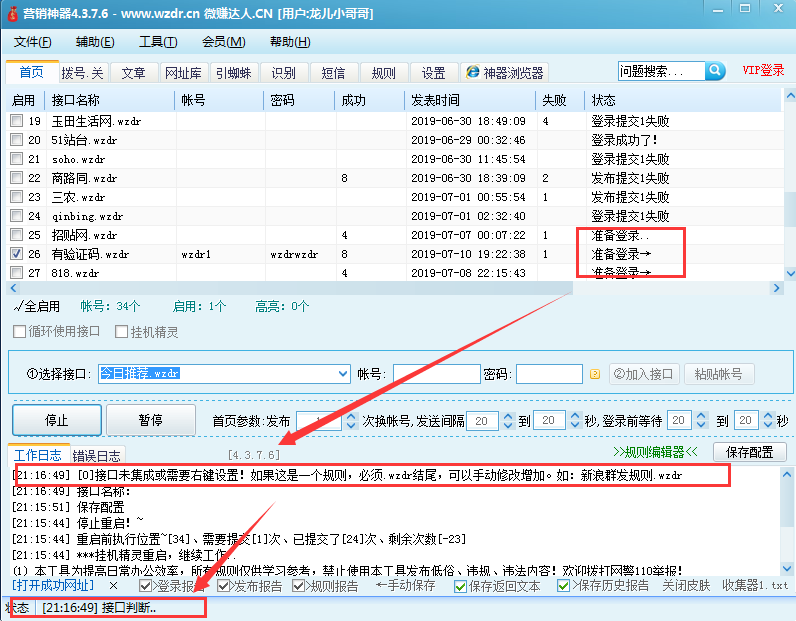Switch to the 引蜘蛛 tab
796x621 pixels.
pos(234,73)
